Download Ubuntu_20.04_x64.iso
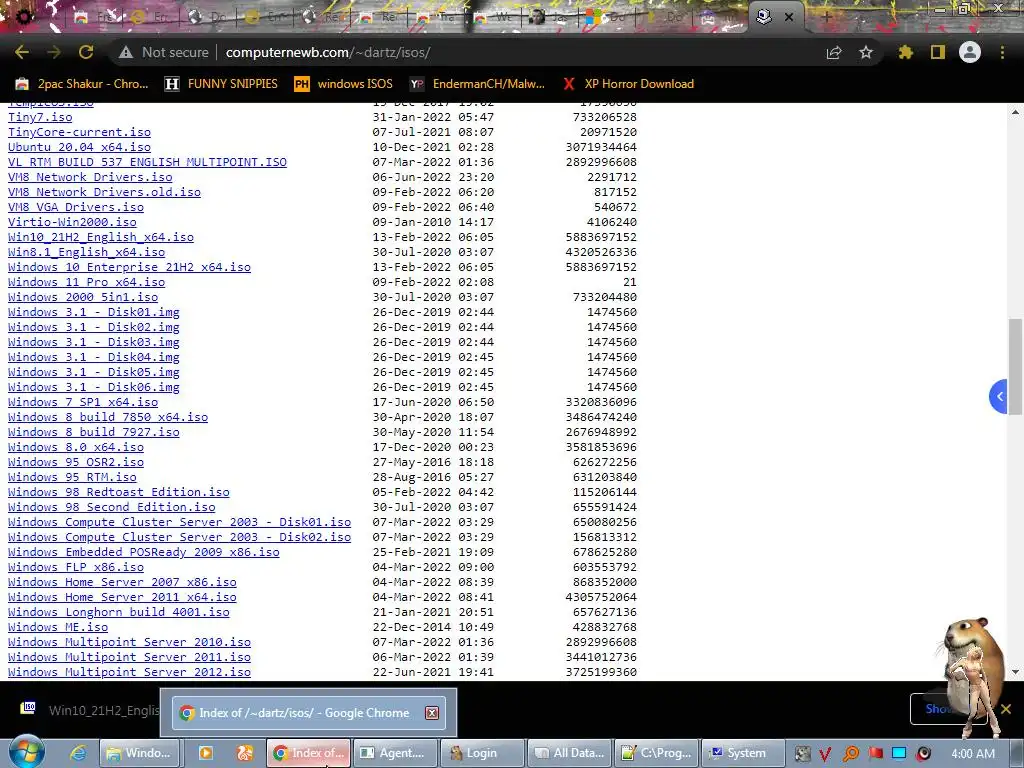Viewport: 1024px width, 768px height. (x=79, y=147)
